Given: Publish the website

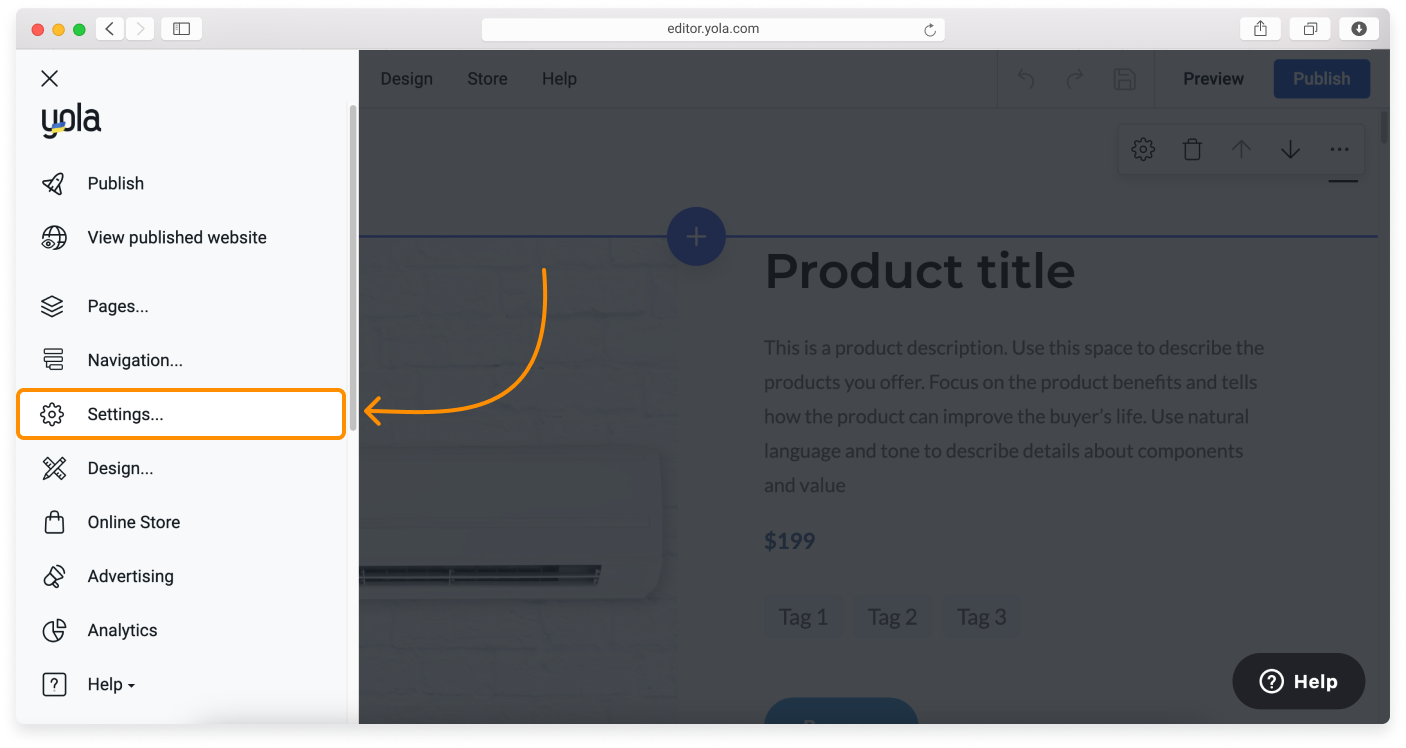Looking at the screenshot, I should click(1321, 78).
